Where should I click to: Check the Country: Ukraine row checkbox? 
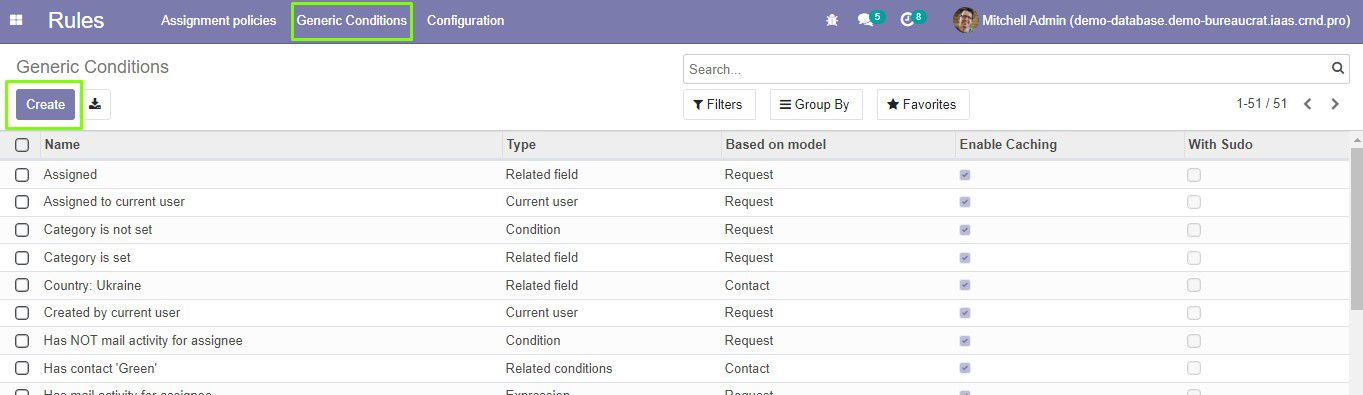click(x=22, y=285)
